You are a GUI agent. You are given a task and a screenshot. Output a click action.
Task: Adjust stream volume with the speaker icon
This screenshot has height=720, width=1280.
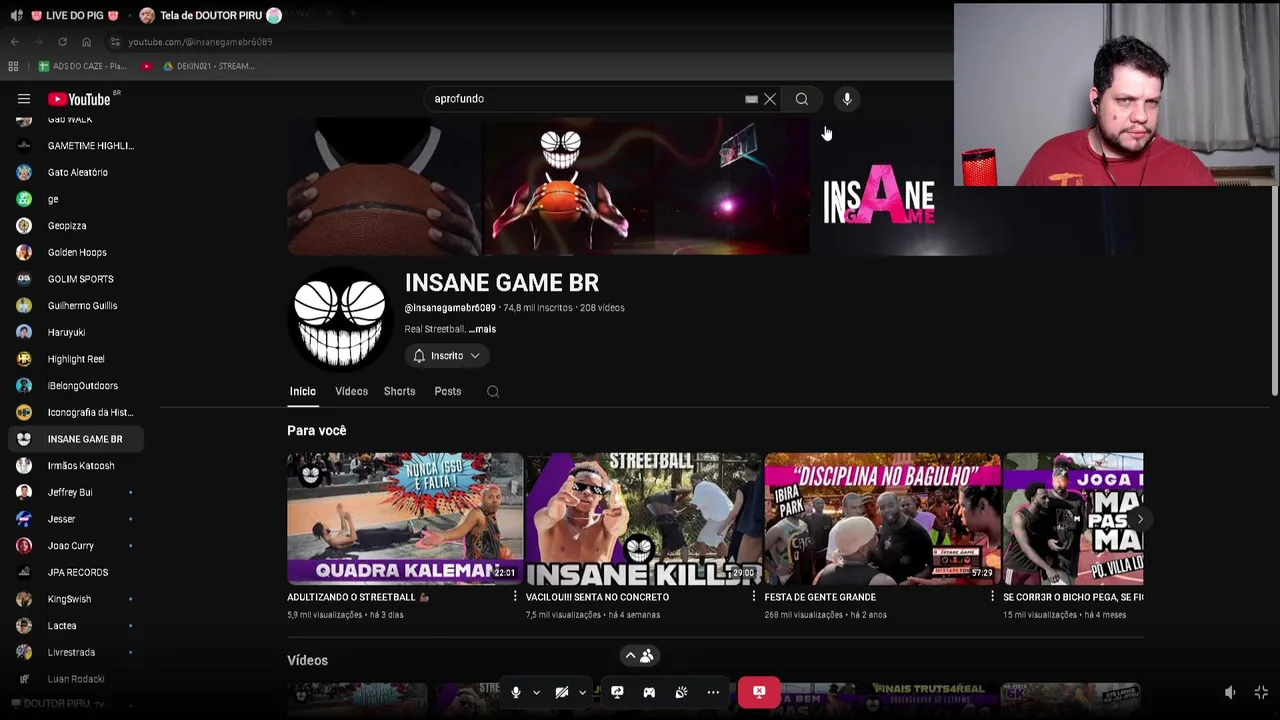(1230, 692)
